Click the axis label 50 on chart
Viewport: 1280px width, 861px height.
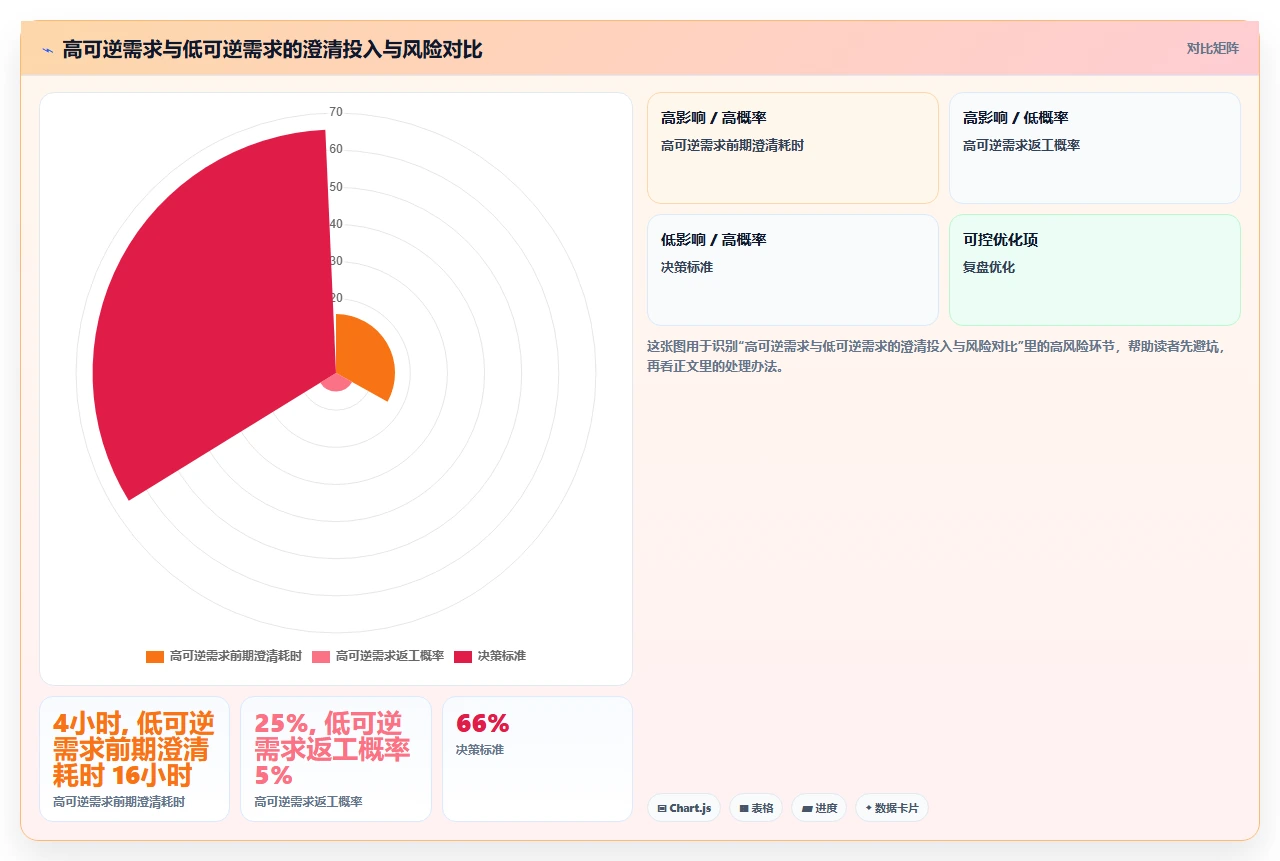tap(336, 187)
